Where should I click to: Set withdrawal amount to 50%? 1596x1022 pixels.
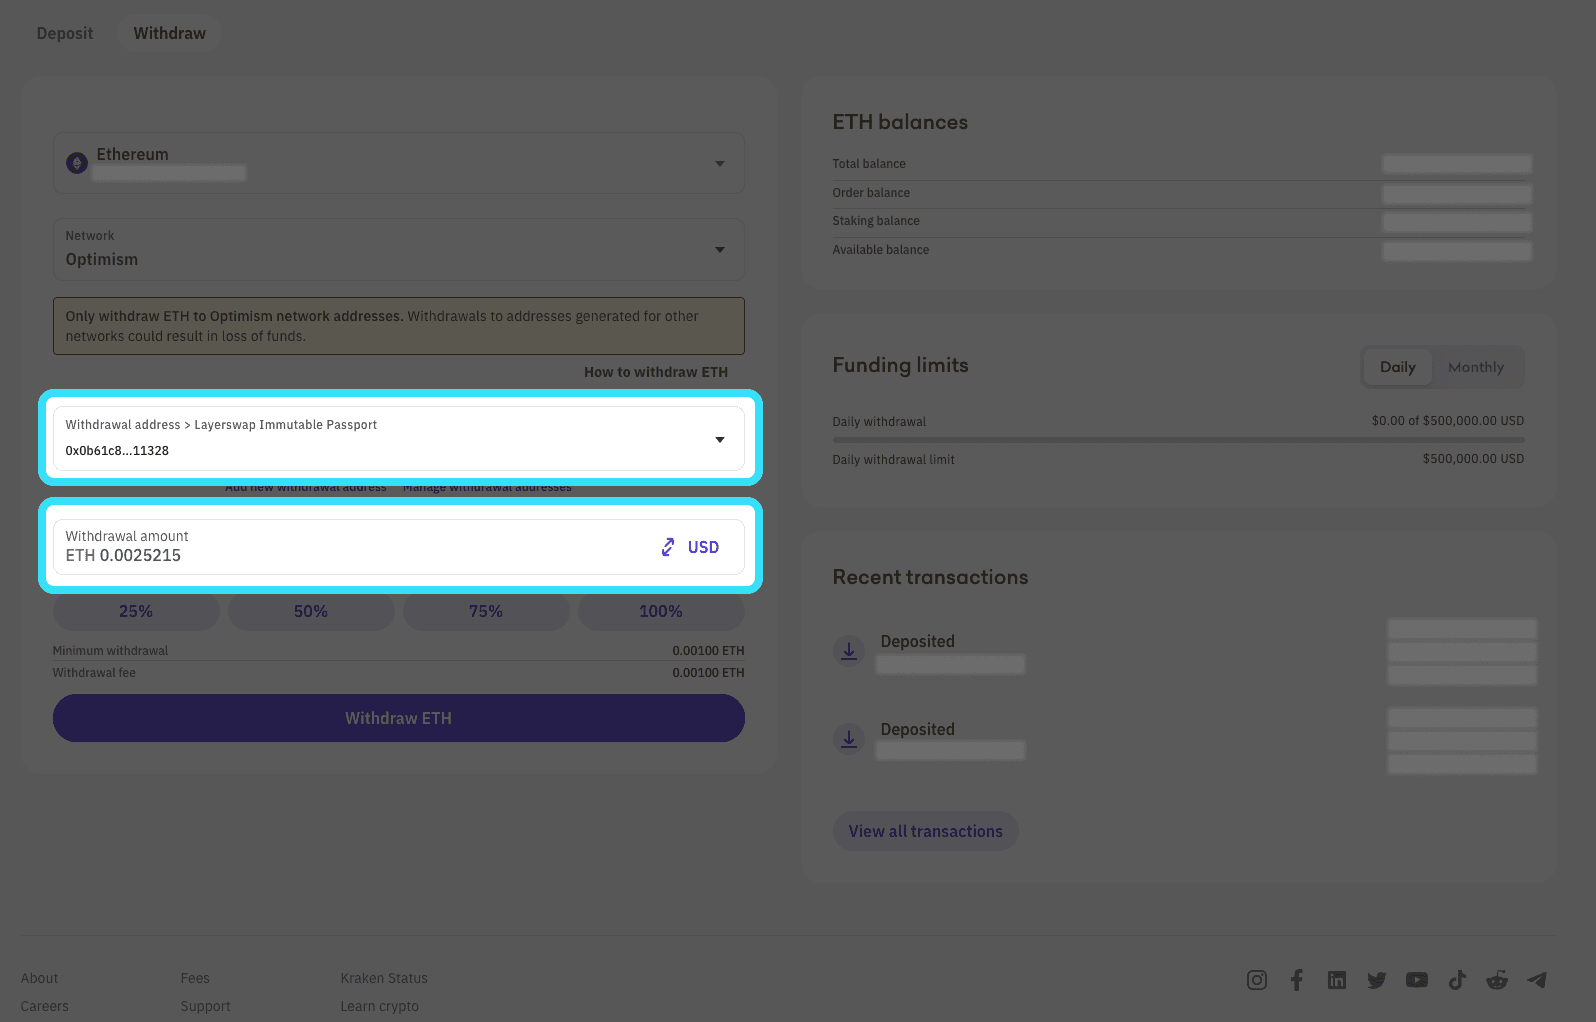pyautogui.click(x=311, y=611)
